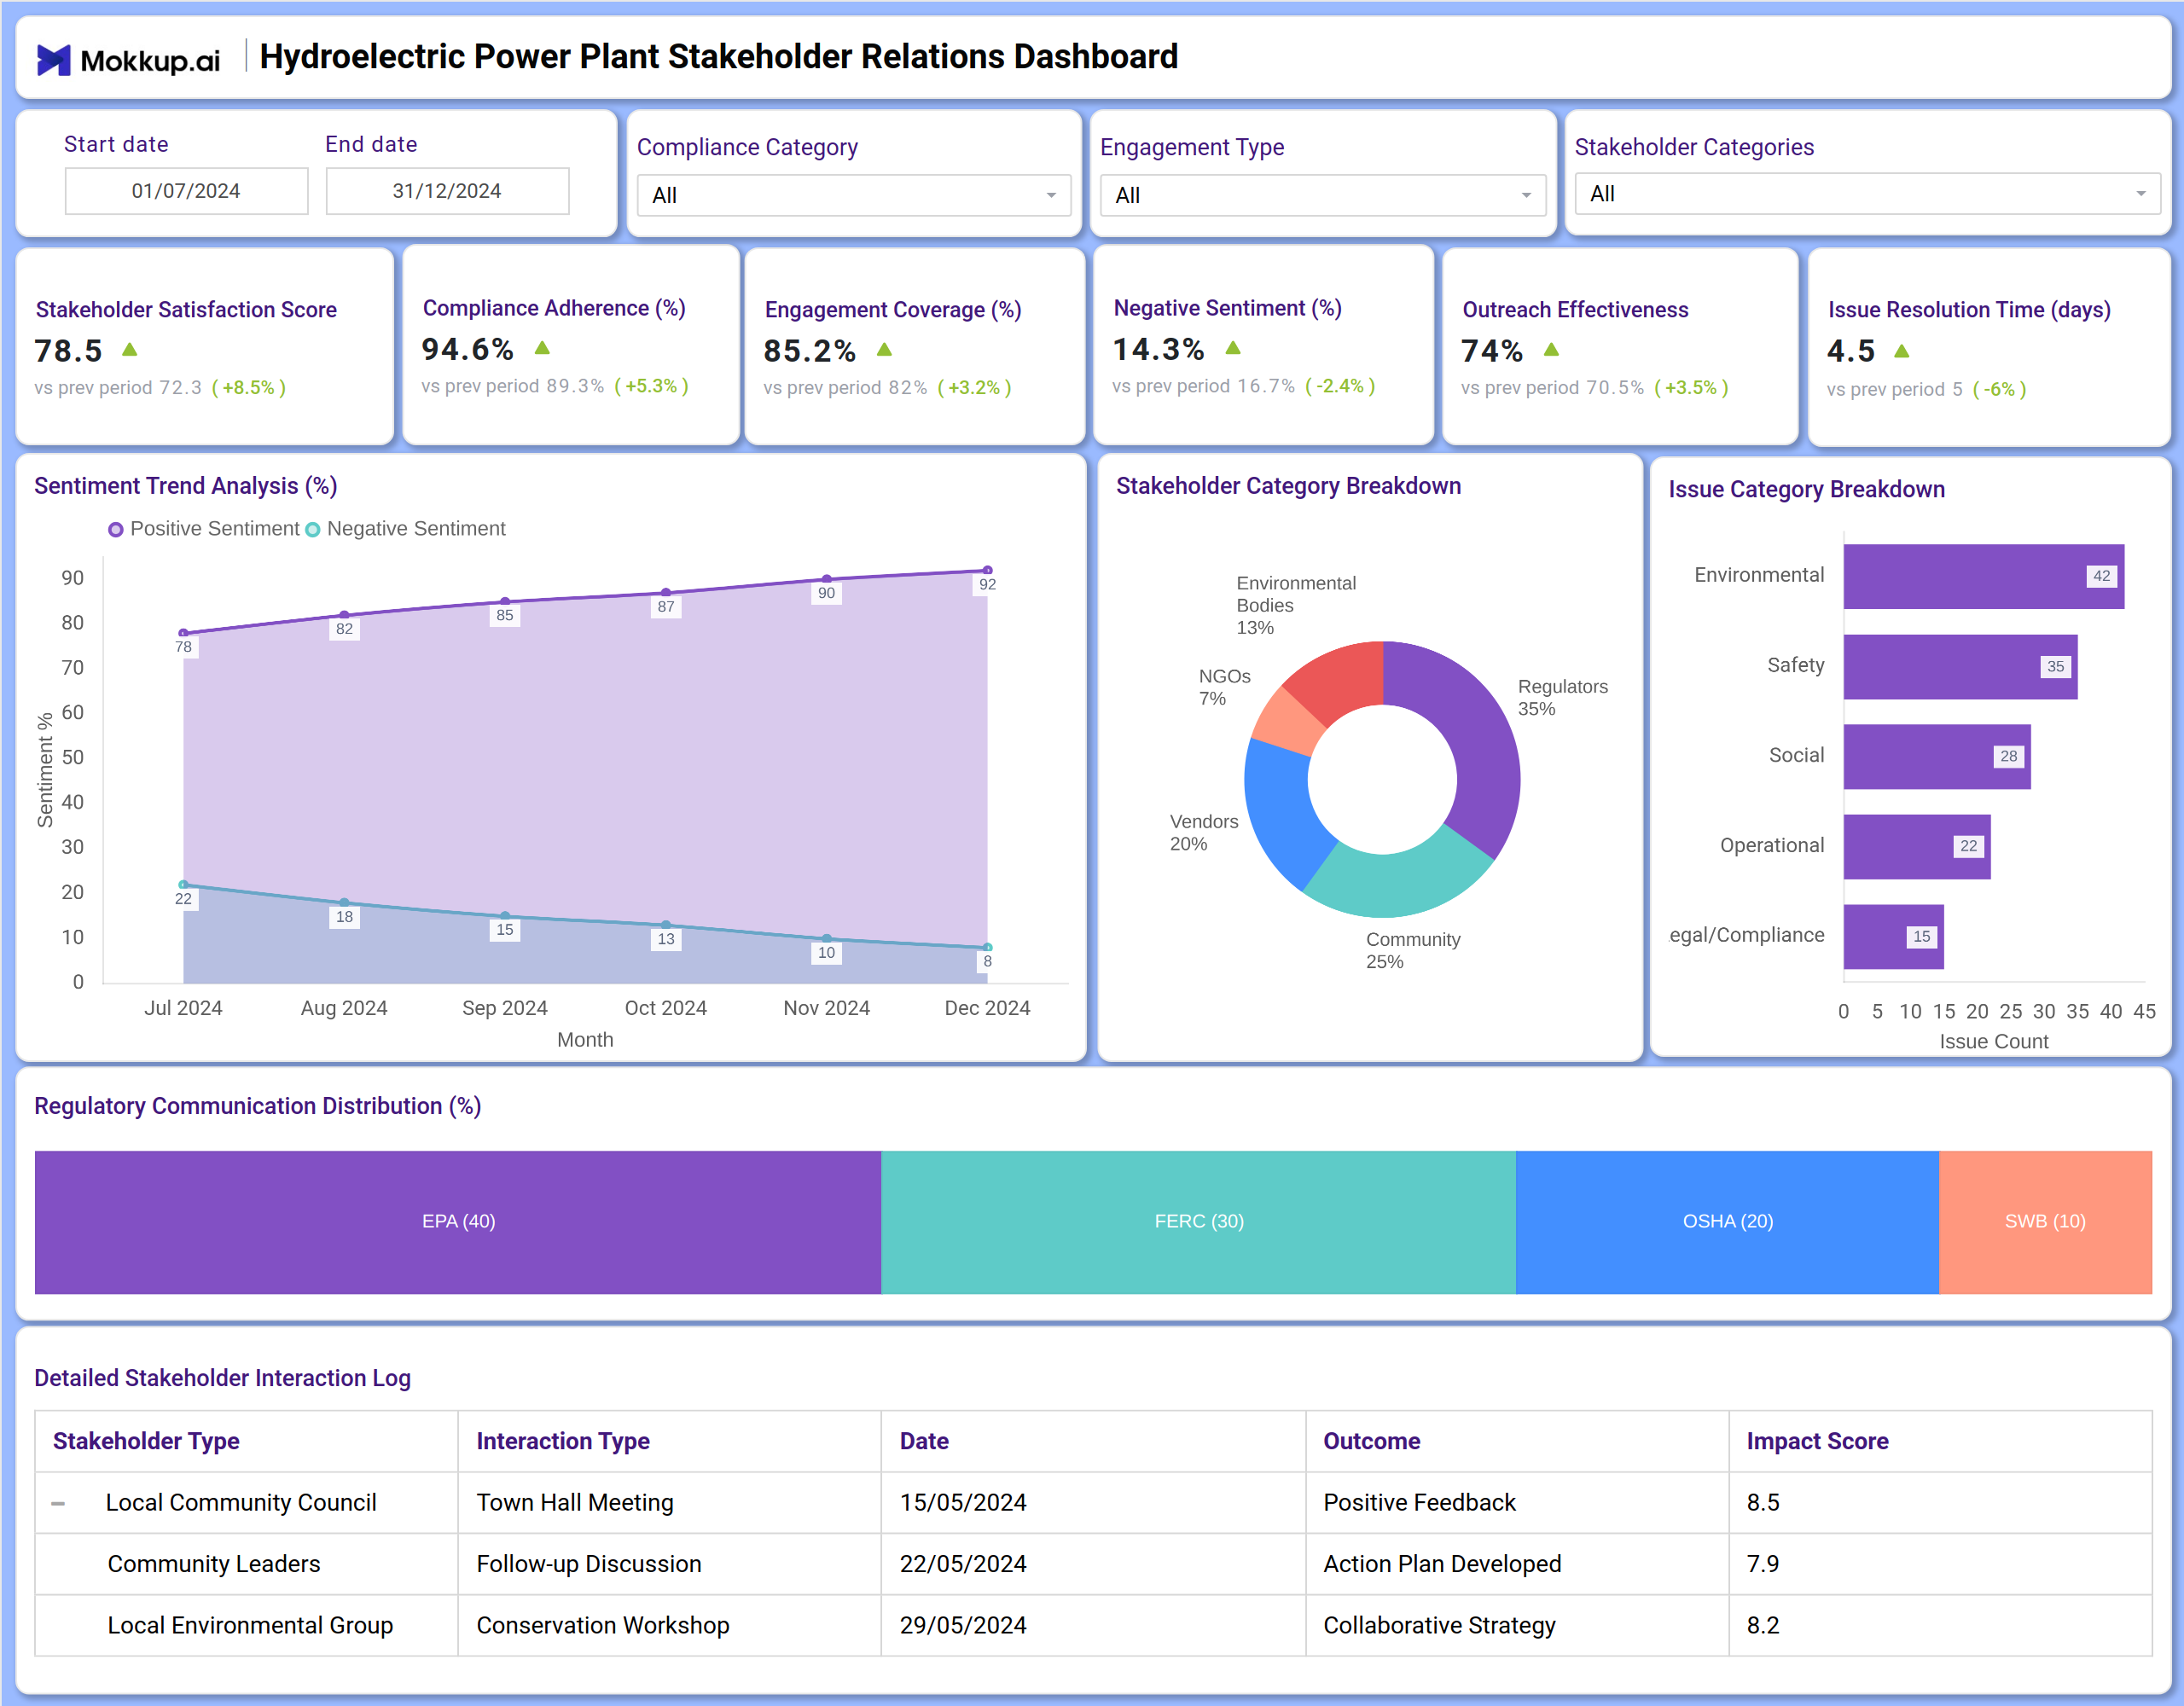2184x1706 pixels.
Task: Select the EPA (40) block
Action: (458, 1222)
